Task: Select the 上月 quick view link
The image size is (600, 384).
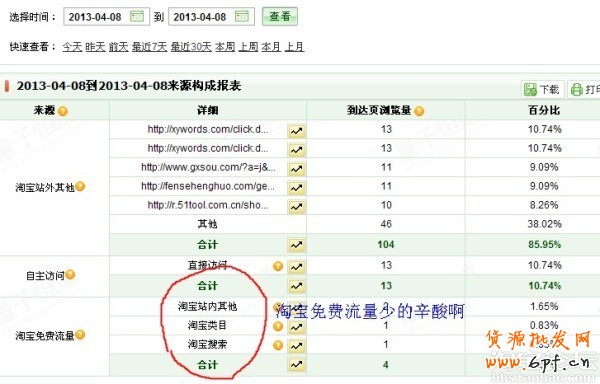Action: (x=294, y=47)
